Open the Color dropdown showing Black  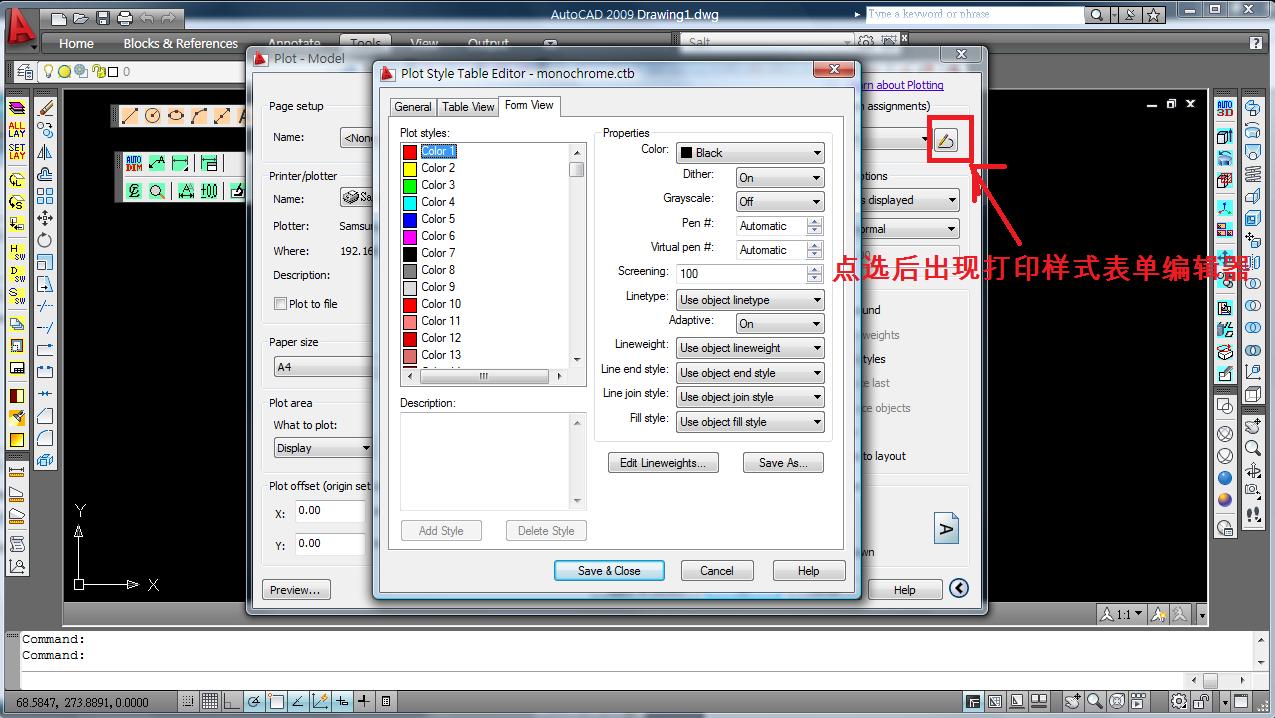[750, 153]
